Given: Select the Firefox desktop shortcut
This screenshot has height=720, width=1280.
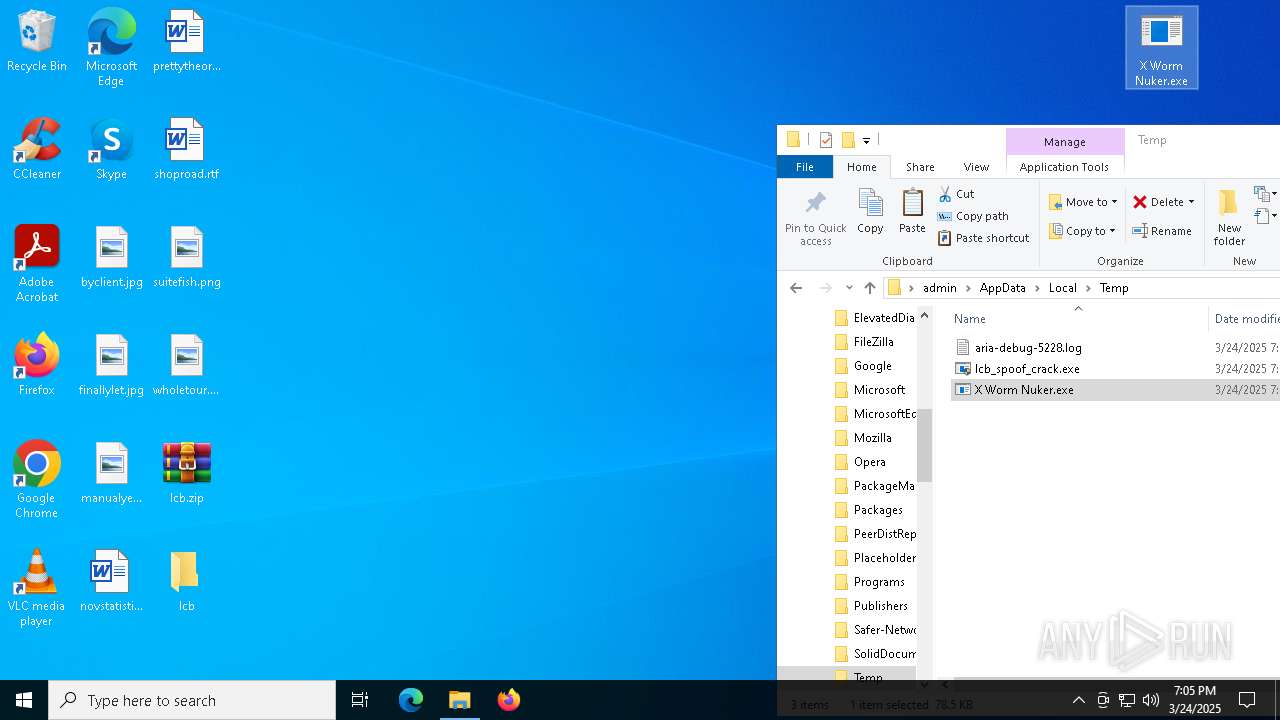Looking at the screenshot, I should coord(37,365).
